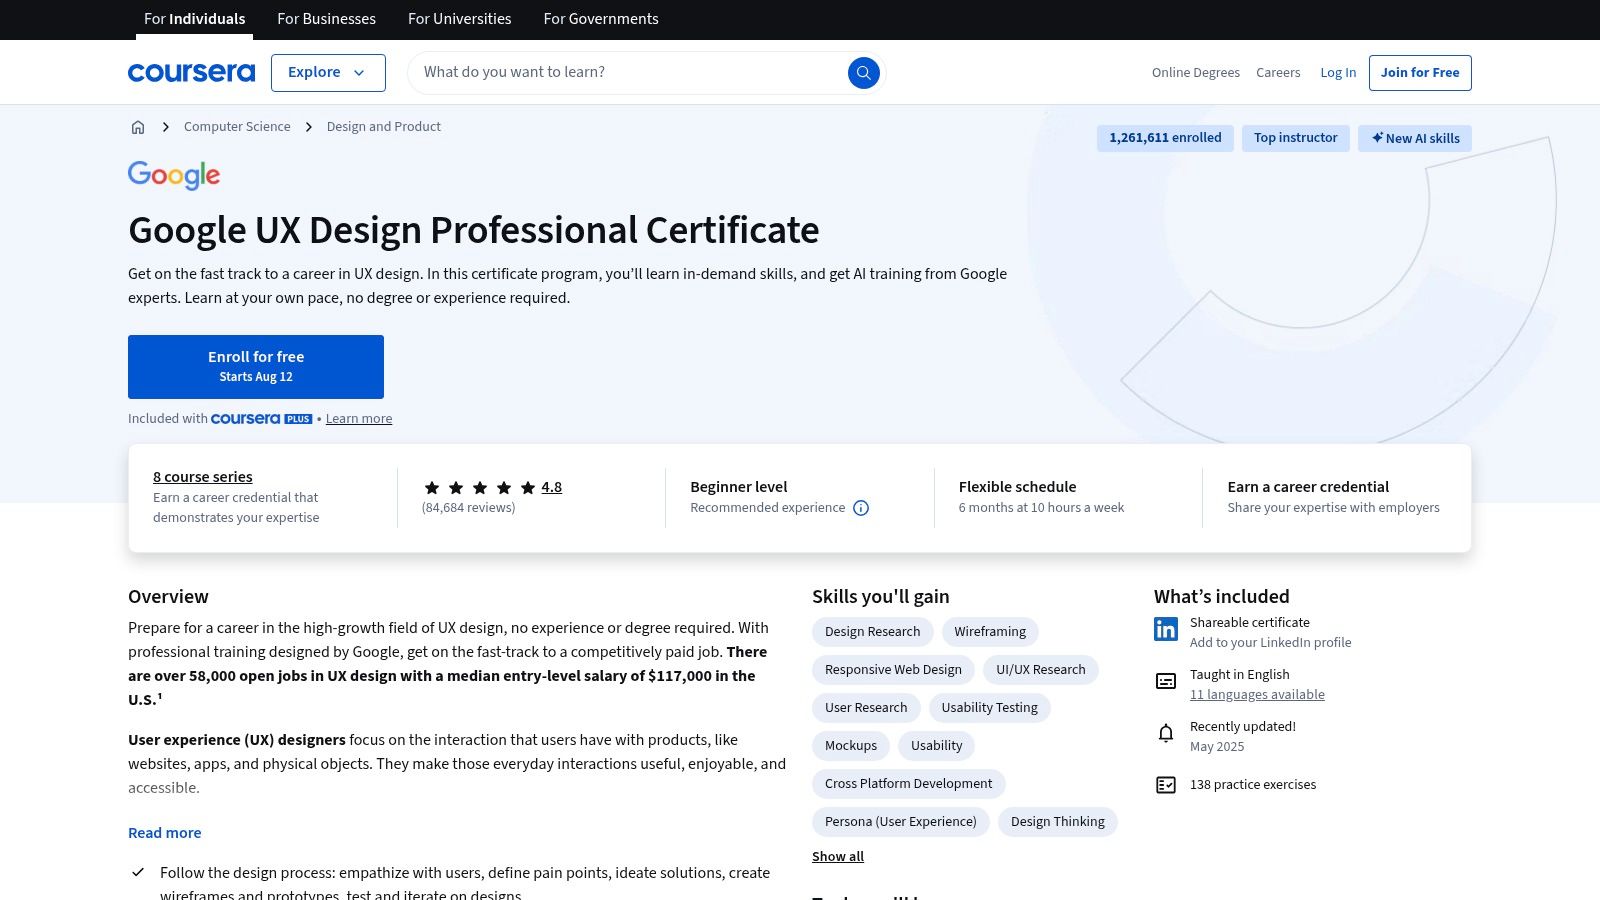
Task: Click the Wireframing skill tag
Action: pyautogui.click(x=990, y=632)
